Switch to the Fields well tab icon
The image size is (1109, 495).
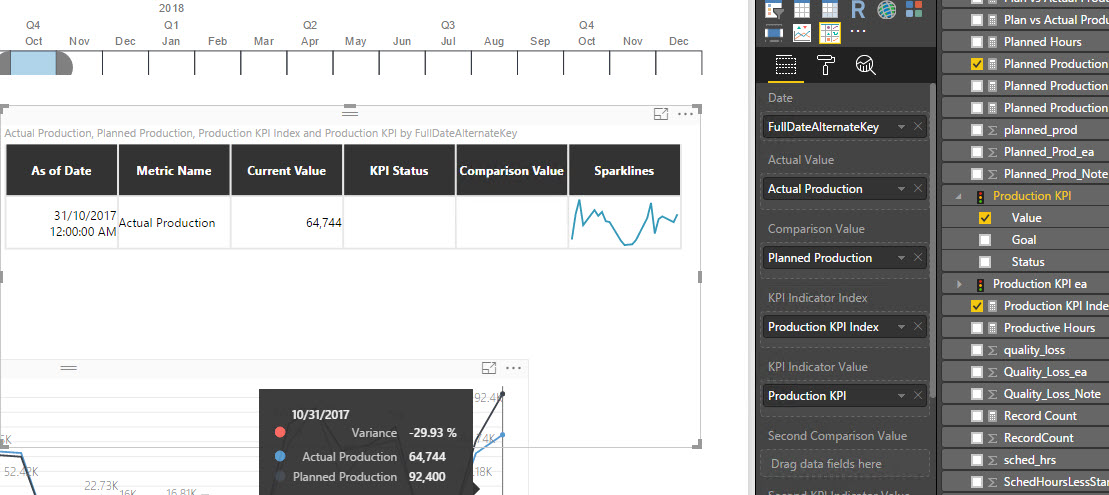coord(786,65)
